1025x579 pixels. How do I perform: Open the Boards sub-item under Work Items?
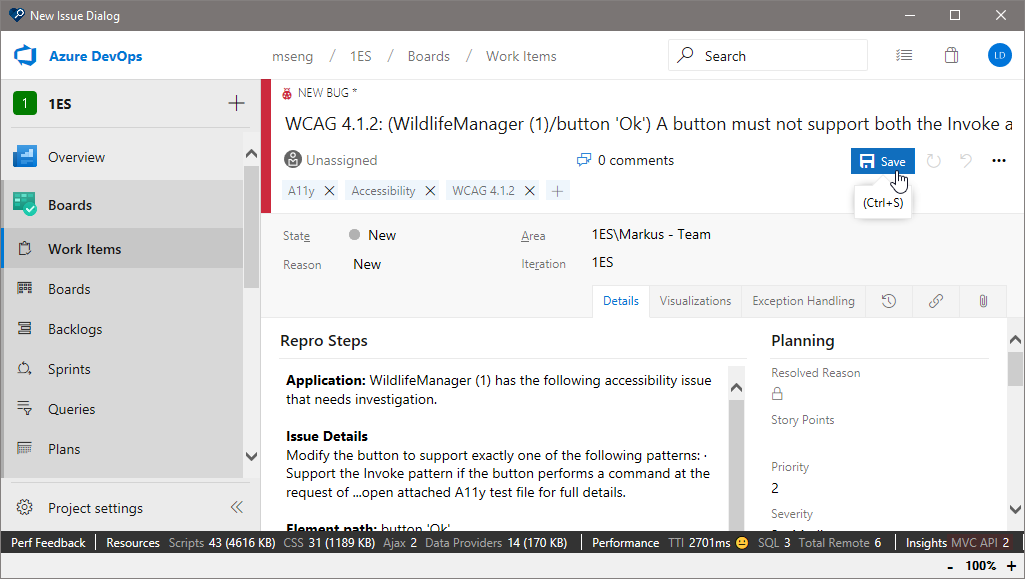pos(124,289)
